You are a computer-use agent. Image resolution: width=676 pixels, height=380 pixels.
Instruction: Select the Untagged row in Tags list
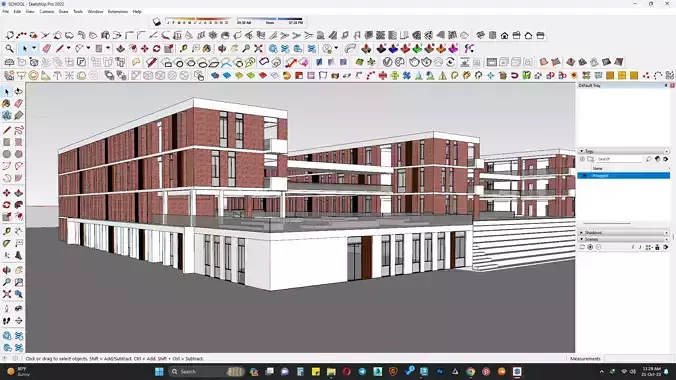623,176
